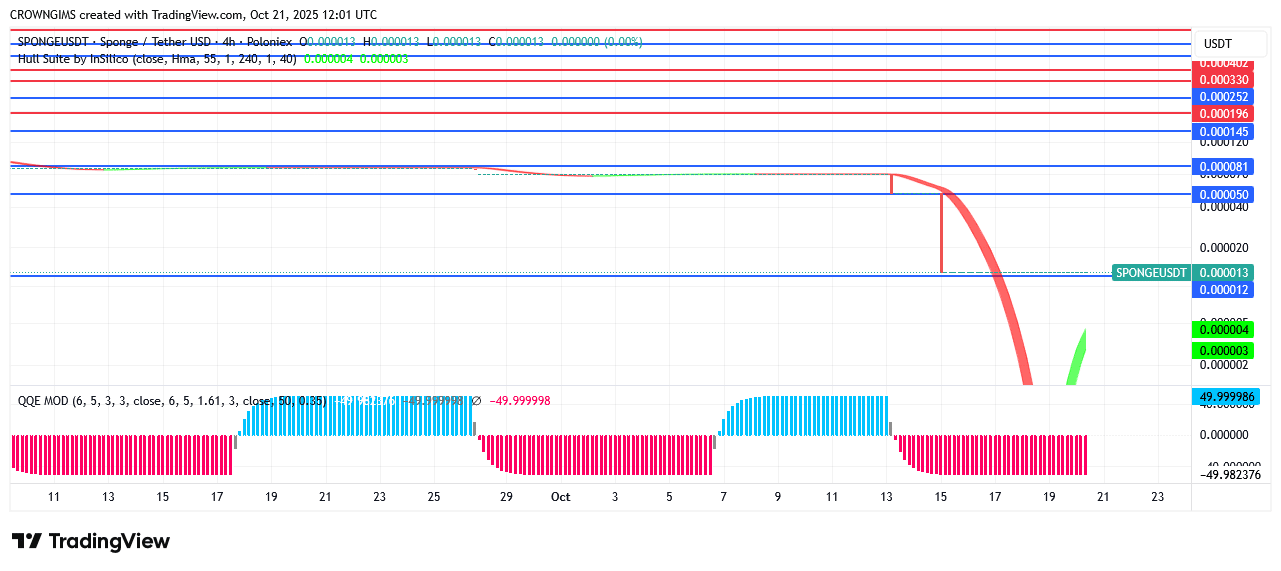
Task: Click the 0.000013 current price label
Action: point(1223,273)
